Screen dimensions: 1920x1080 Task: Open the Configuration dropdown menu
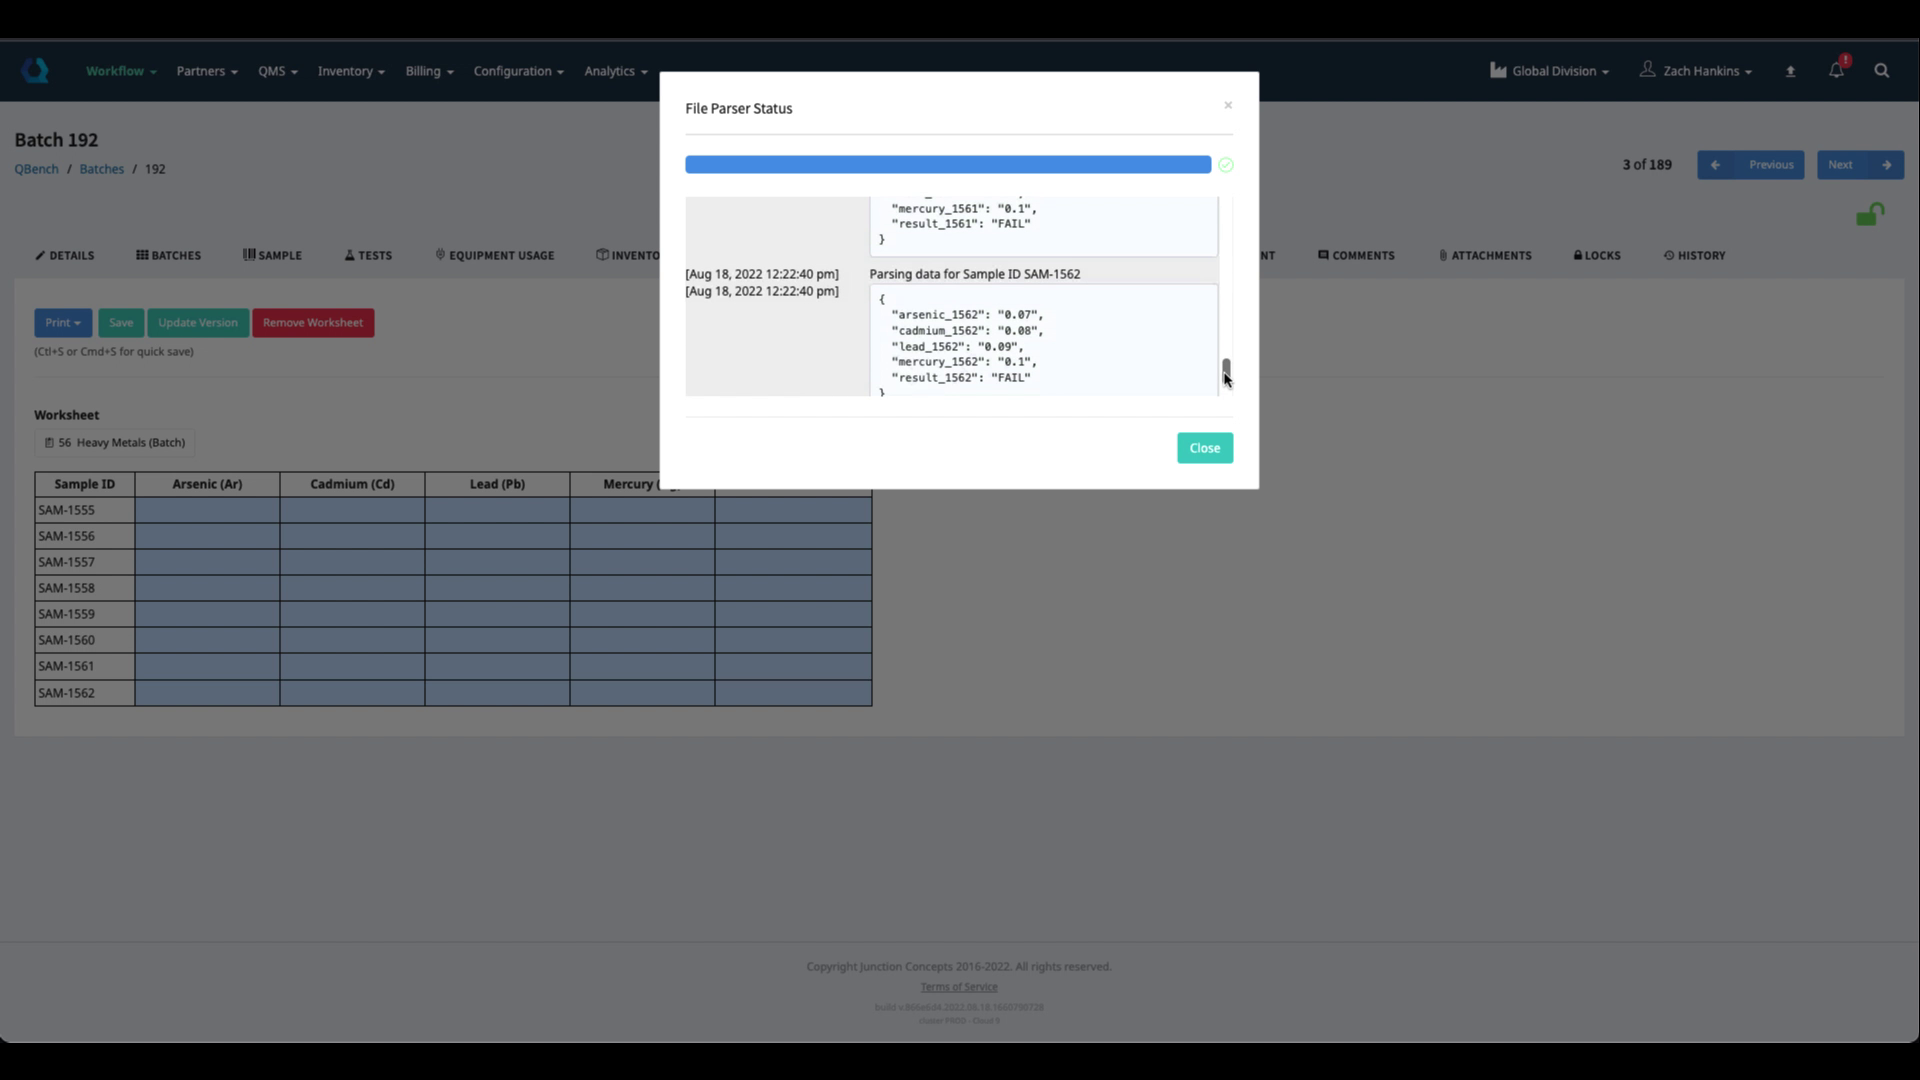click(x=518, y=71)
